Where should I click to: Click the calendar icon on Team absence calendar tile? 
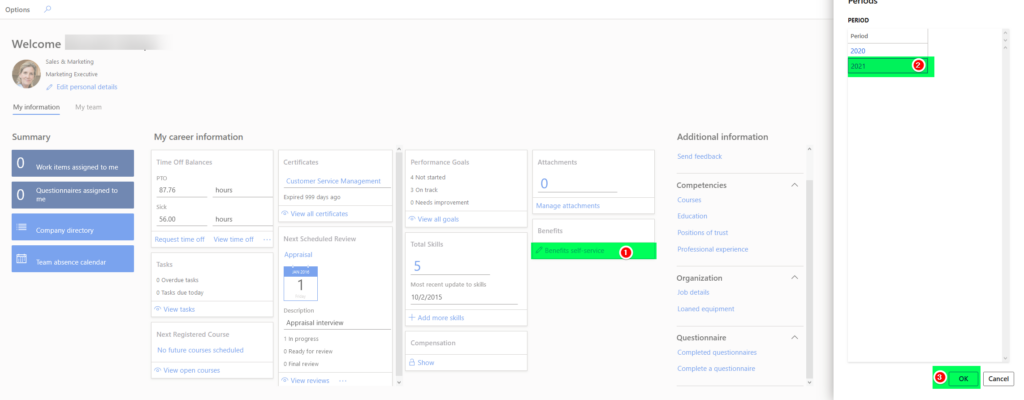tap(22, 258)
